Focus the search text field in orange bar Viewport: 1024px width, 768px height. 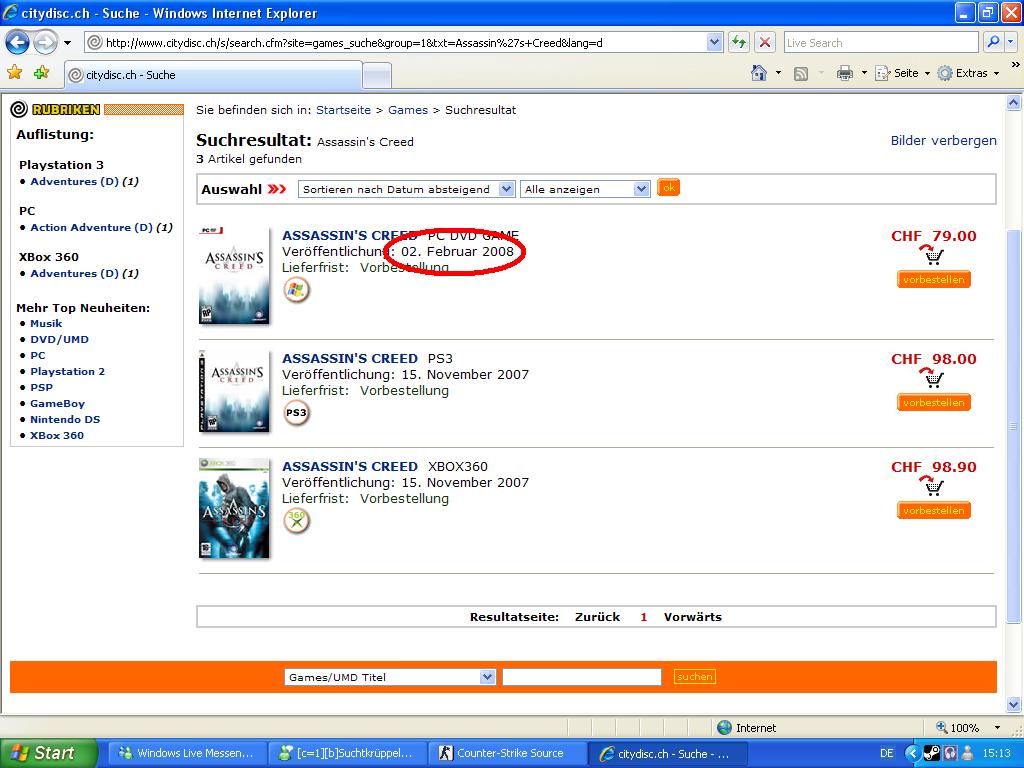(x=582, y=677)
